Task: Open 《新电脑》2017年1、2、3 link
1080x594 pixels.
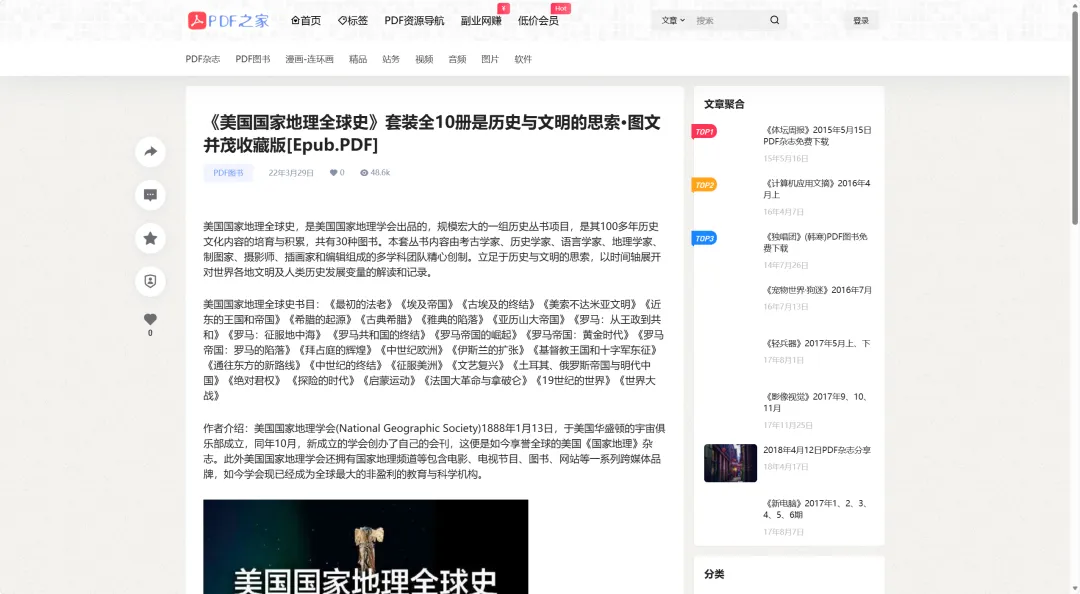Action: point(816,509)
